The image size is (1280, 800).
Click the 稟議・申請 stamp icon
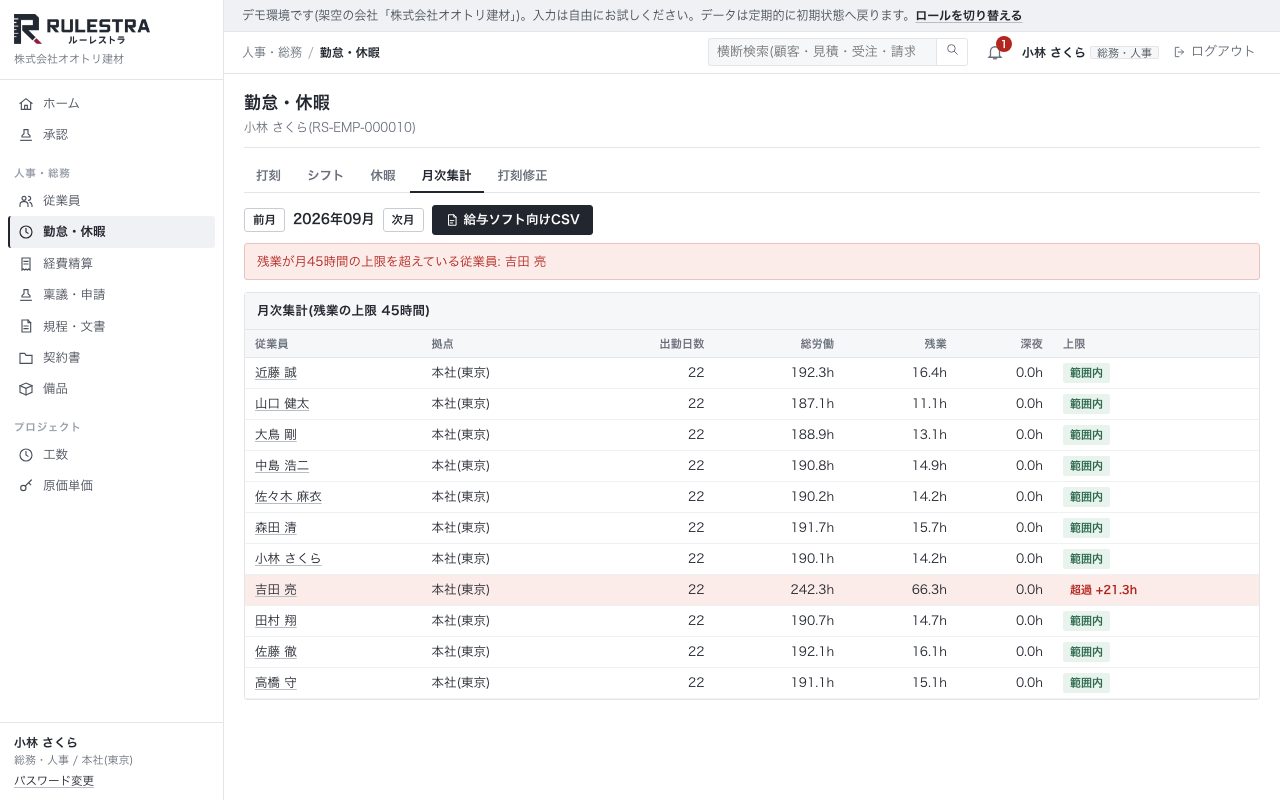click(26, 295)
